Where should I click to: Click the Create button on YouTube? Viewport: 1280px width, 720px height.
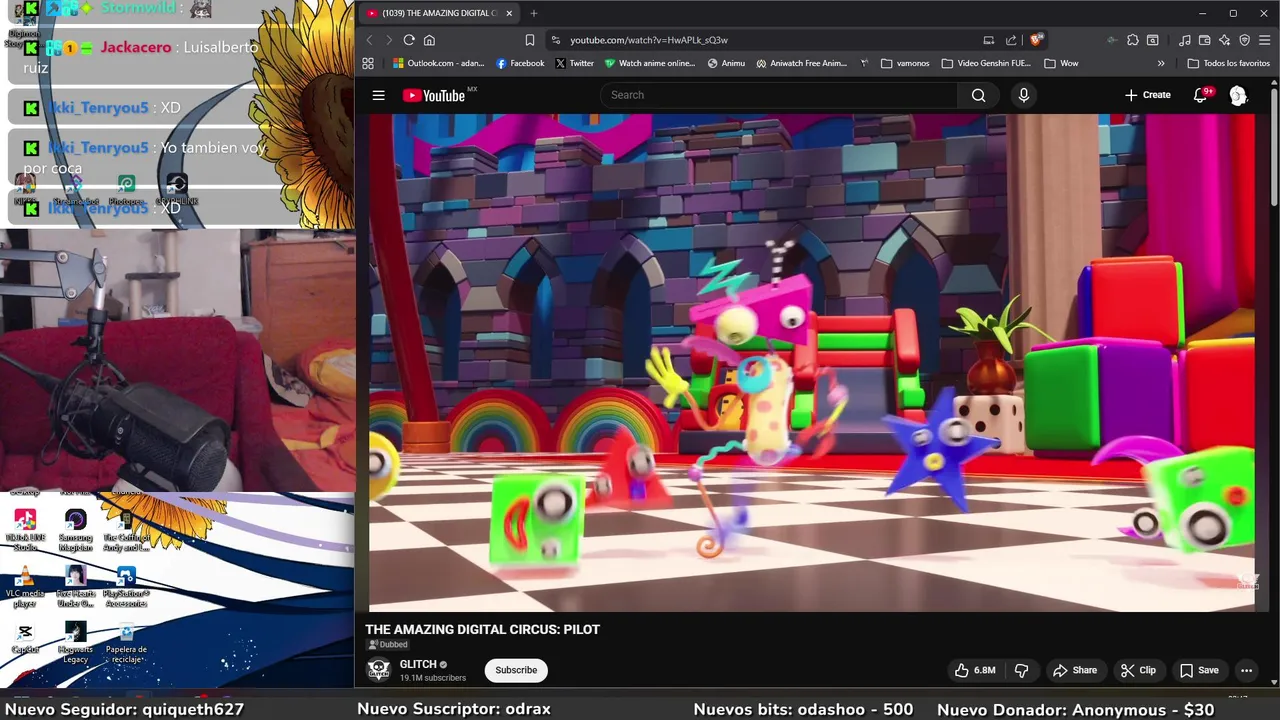(1148, 95)
